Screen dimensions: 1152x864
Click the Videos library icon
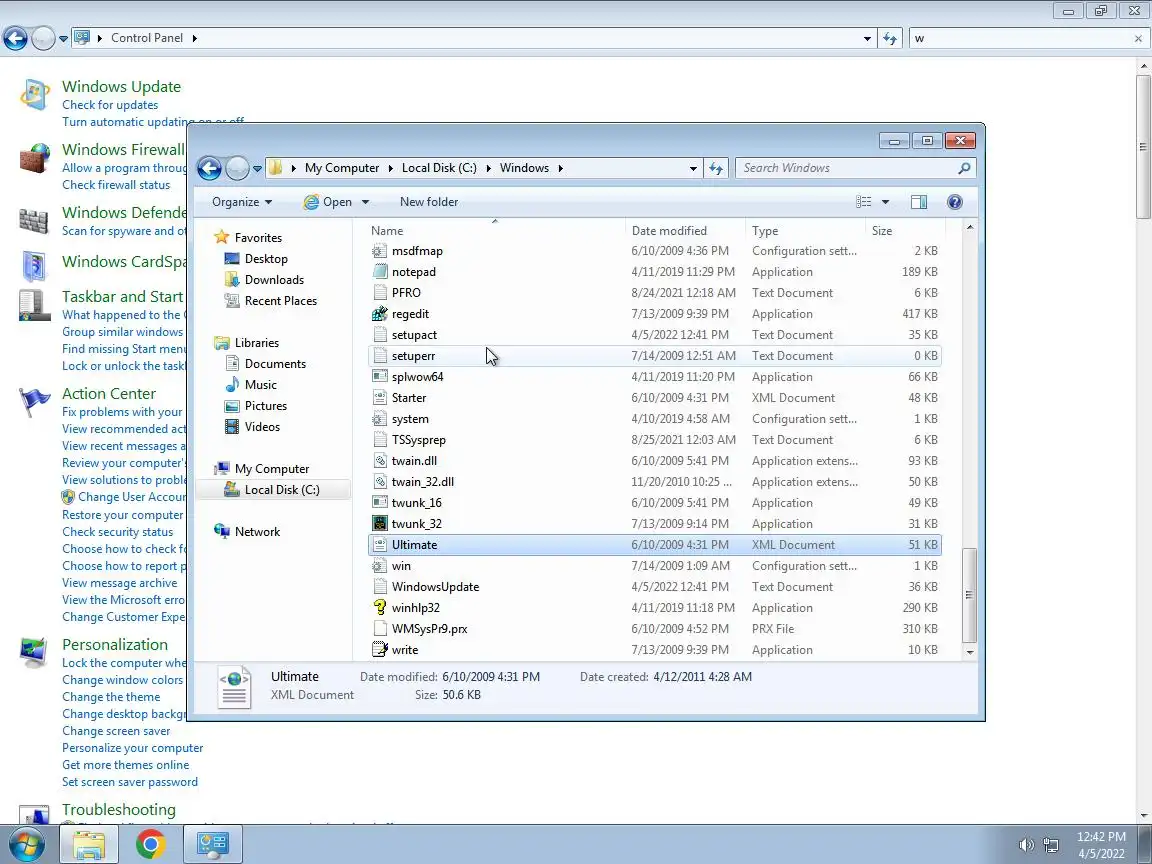(232, 426)
